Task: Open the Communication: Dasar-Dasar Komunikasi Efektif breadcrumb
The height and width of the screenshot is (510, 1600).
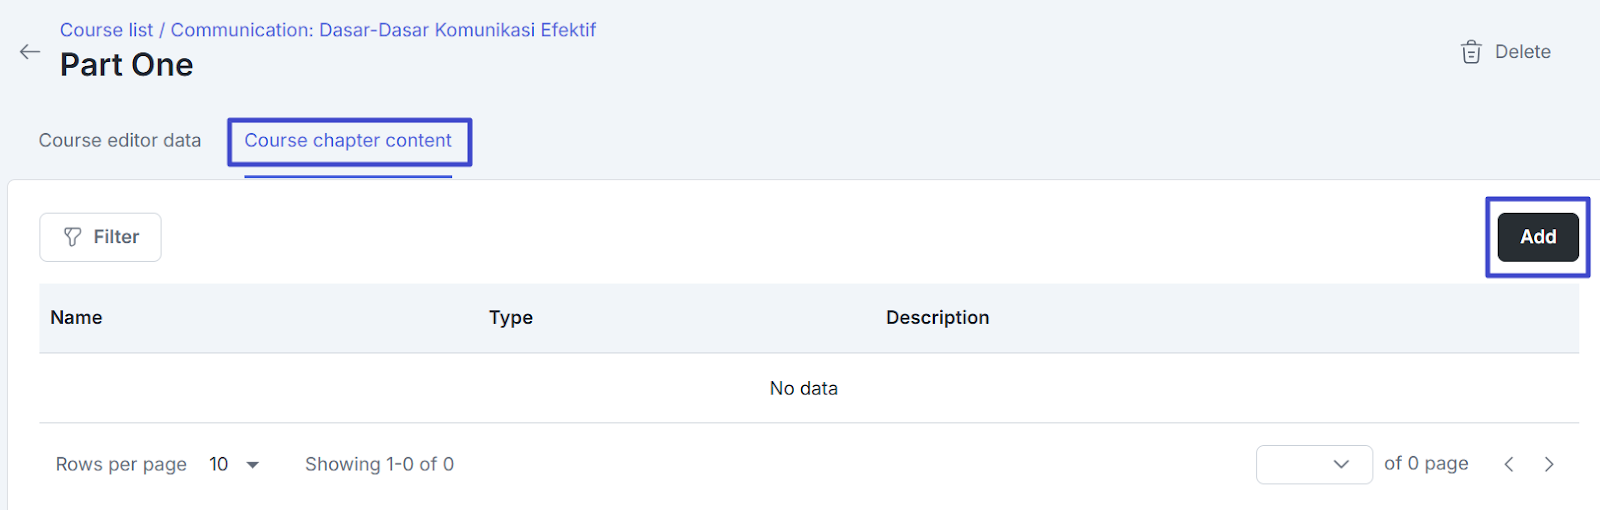Action: tap(383, 30)
